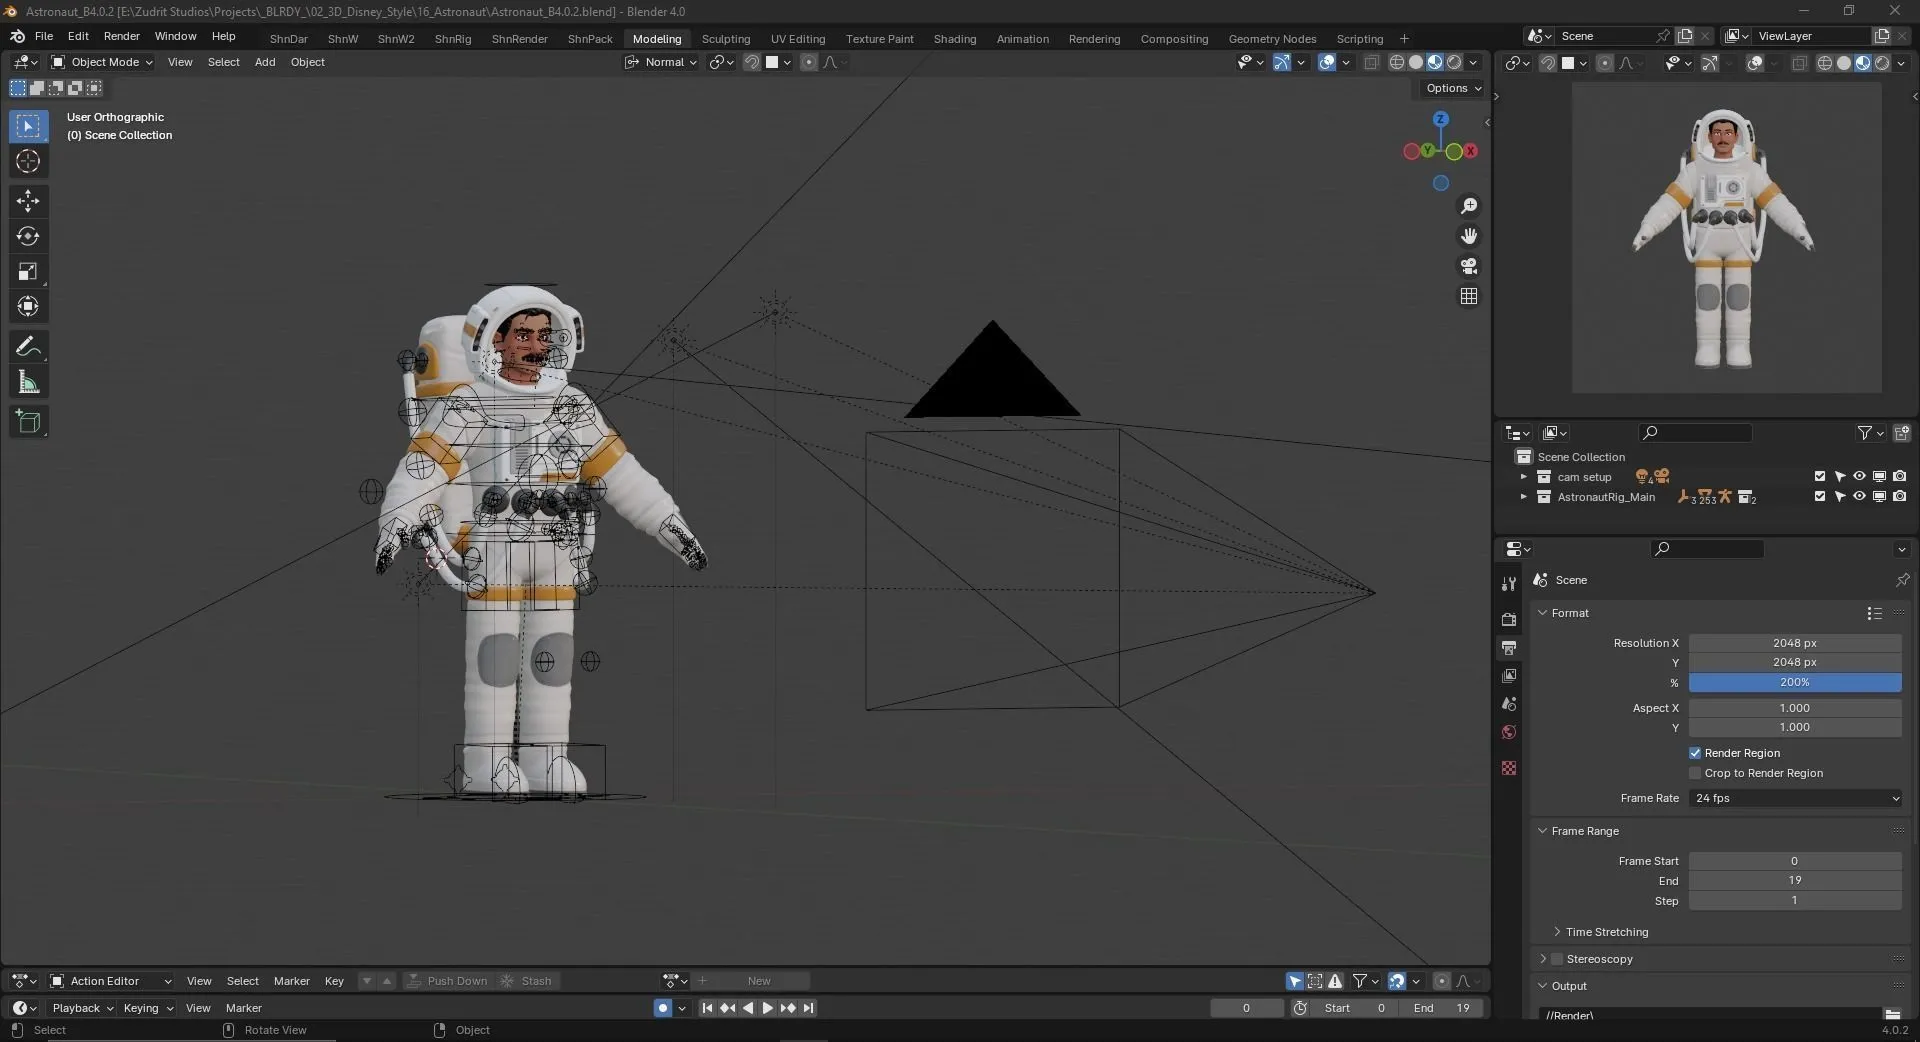
Task: Jump to the end frame with playback control
Action: (810, 1008)
